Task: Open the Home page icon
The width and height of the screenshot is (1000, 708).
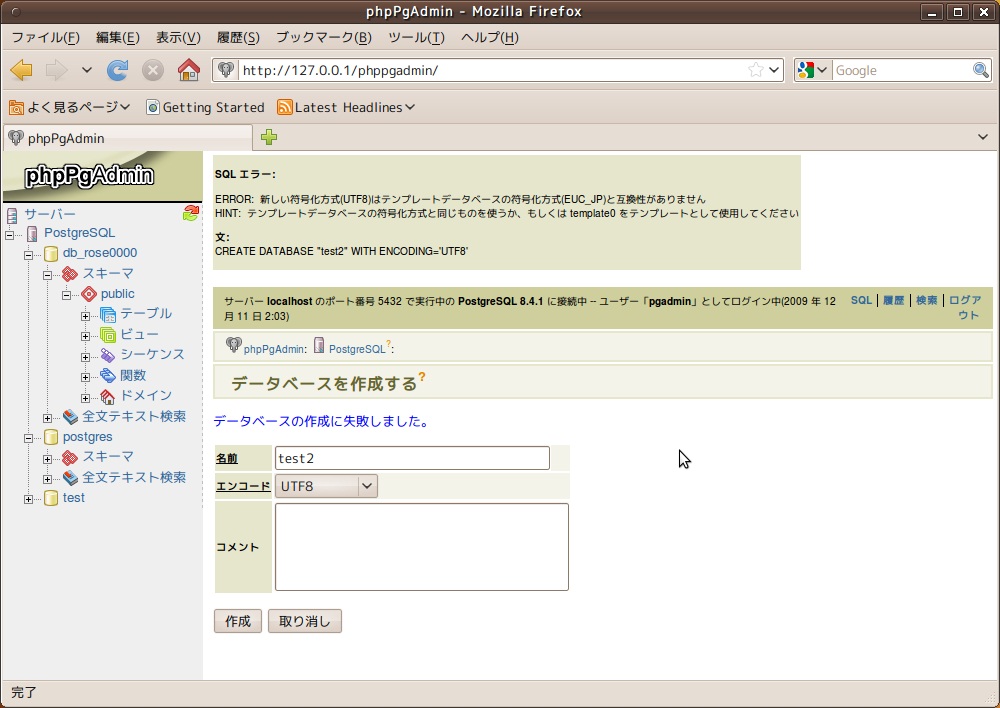Action: (189, 70)
